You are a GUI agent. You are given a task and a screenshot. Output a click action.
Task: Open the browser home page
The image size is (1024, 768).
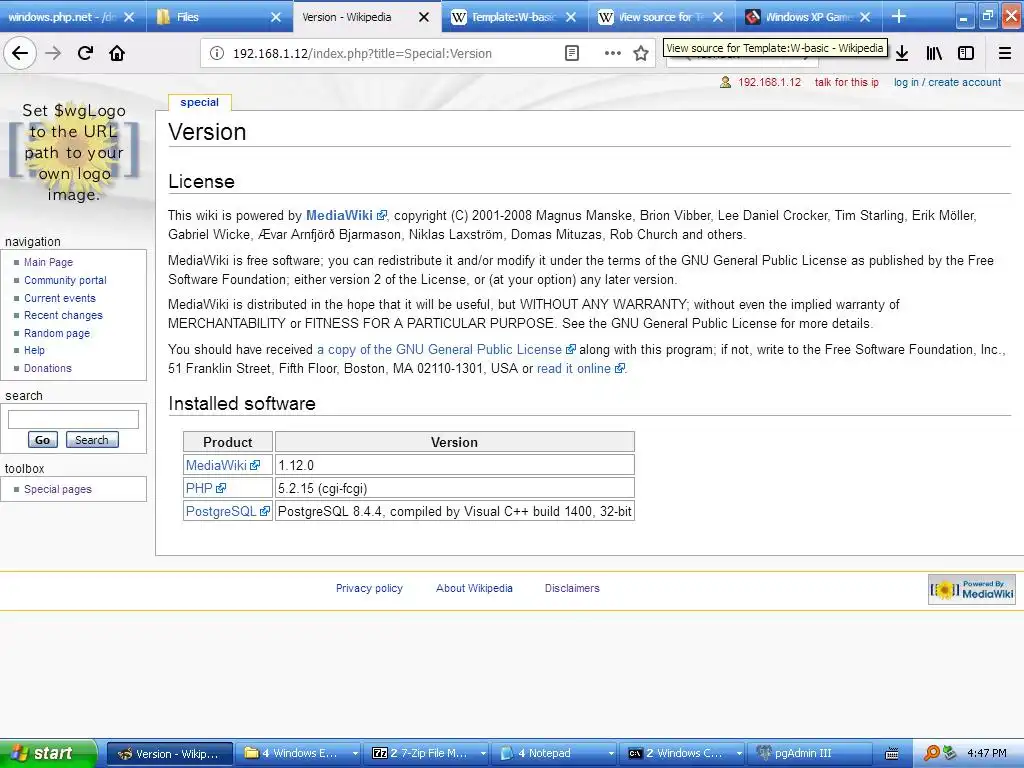[117, 53]
